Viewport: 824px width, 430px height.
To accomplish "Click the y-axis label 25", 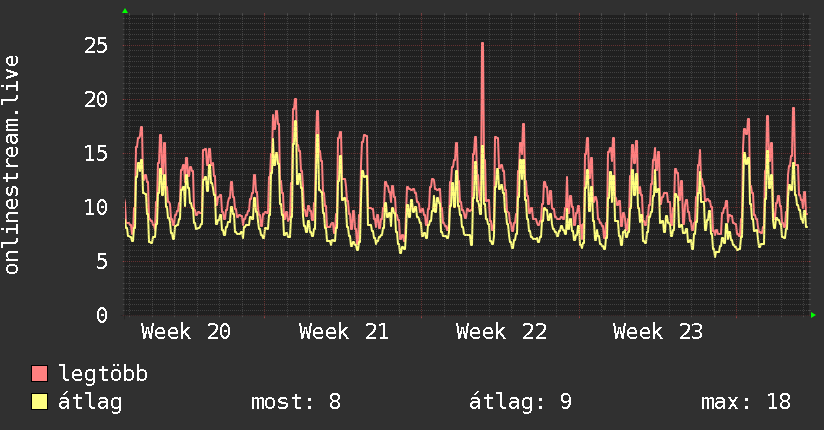I will (x=96, y=46).
